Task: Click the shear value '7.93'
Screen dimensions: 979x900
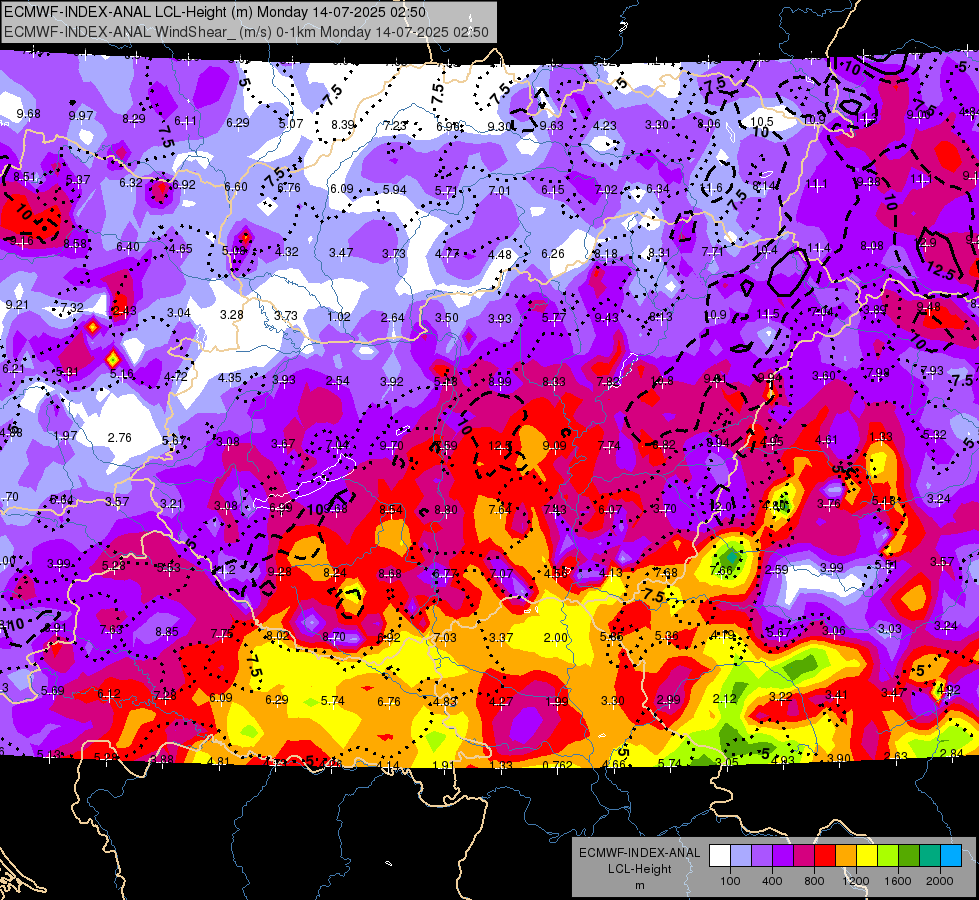Action: pos(932,370)
